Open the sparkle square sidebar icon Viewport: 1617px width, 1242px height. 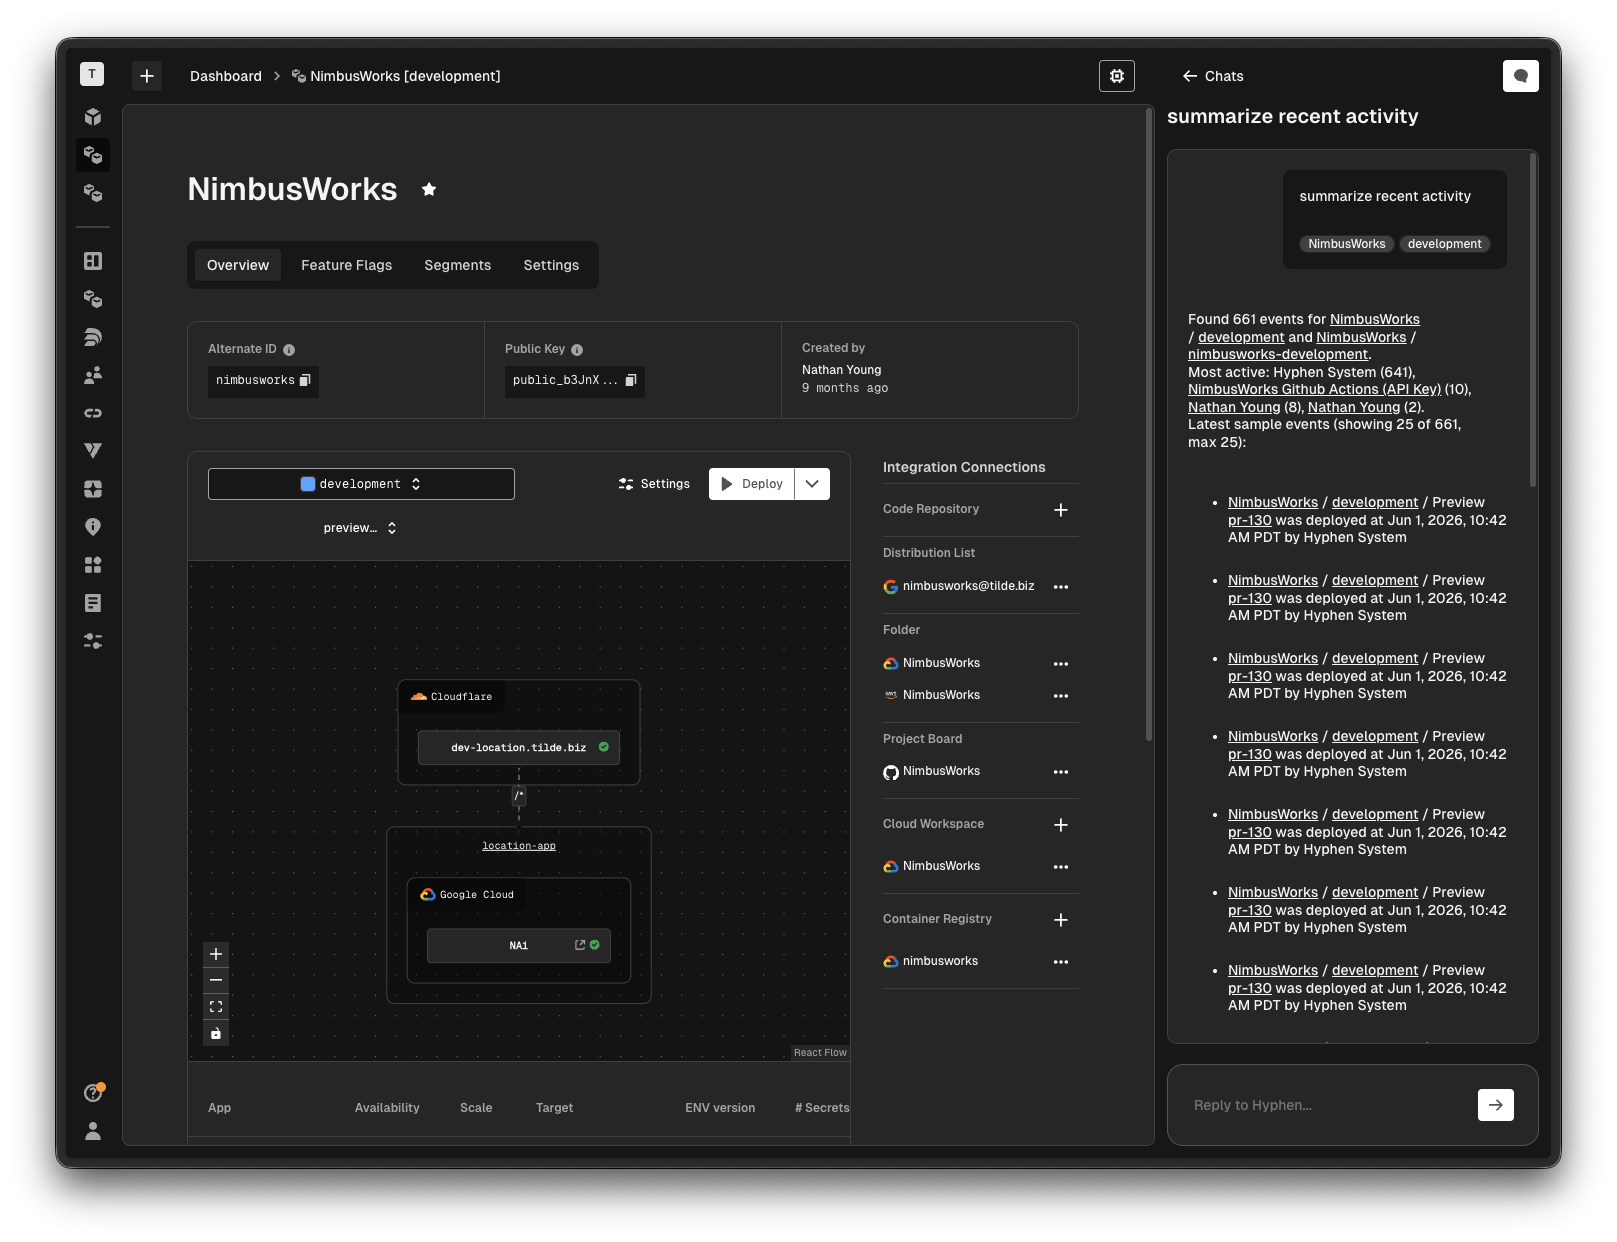click(x=93, y=489)
